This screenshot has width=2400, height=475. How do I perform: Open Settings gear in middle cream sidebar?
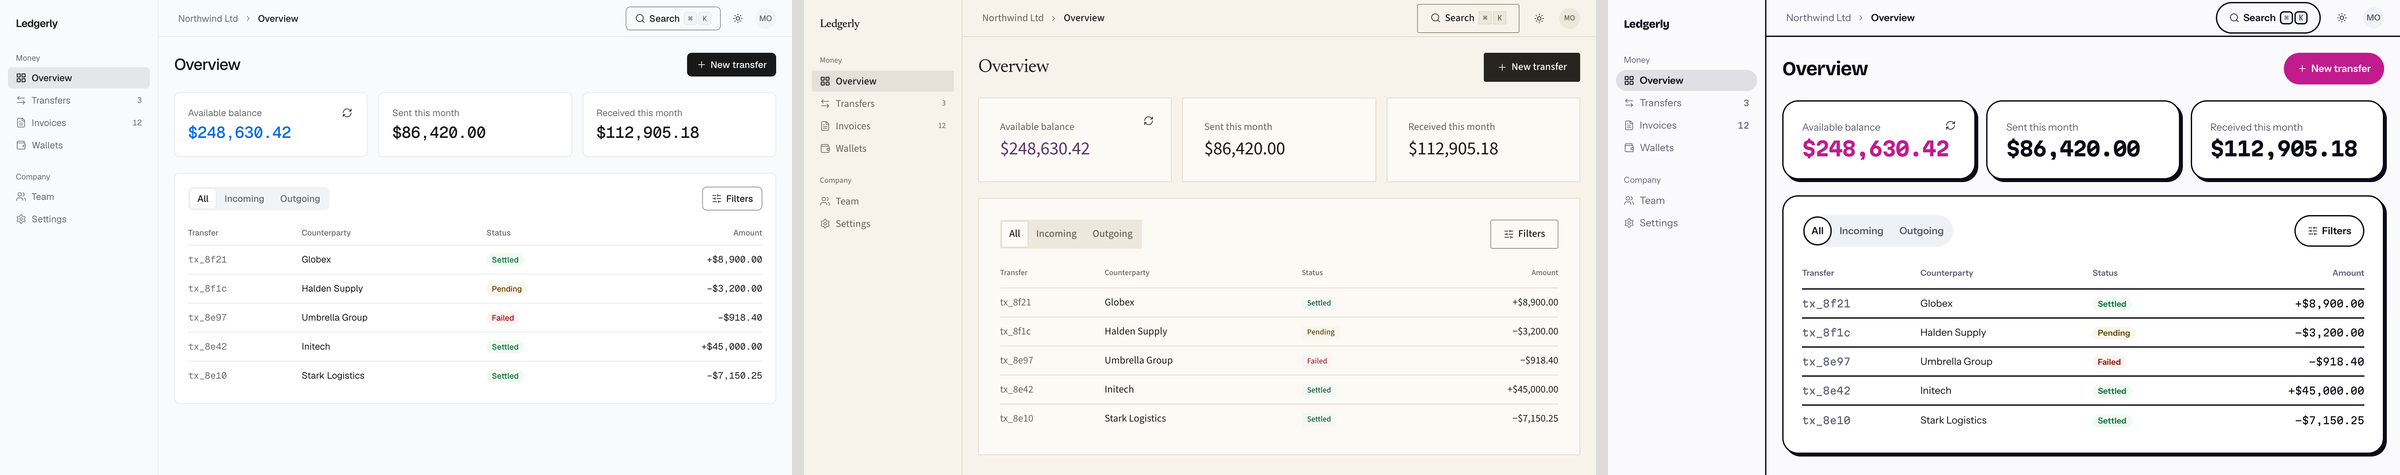(x=825, y=224)
